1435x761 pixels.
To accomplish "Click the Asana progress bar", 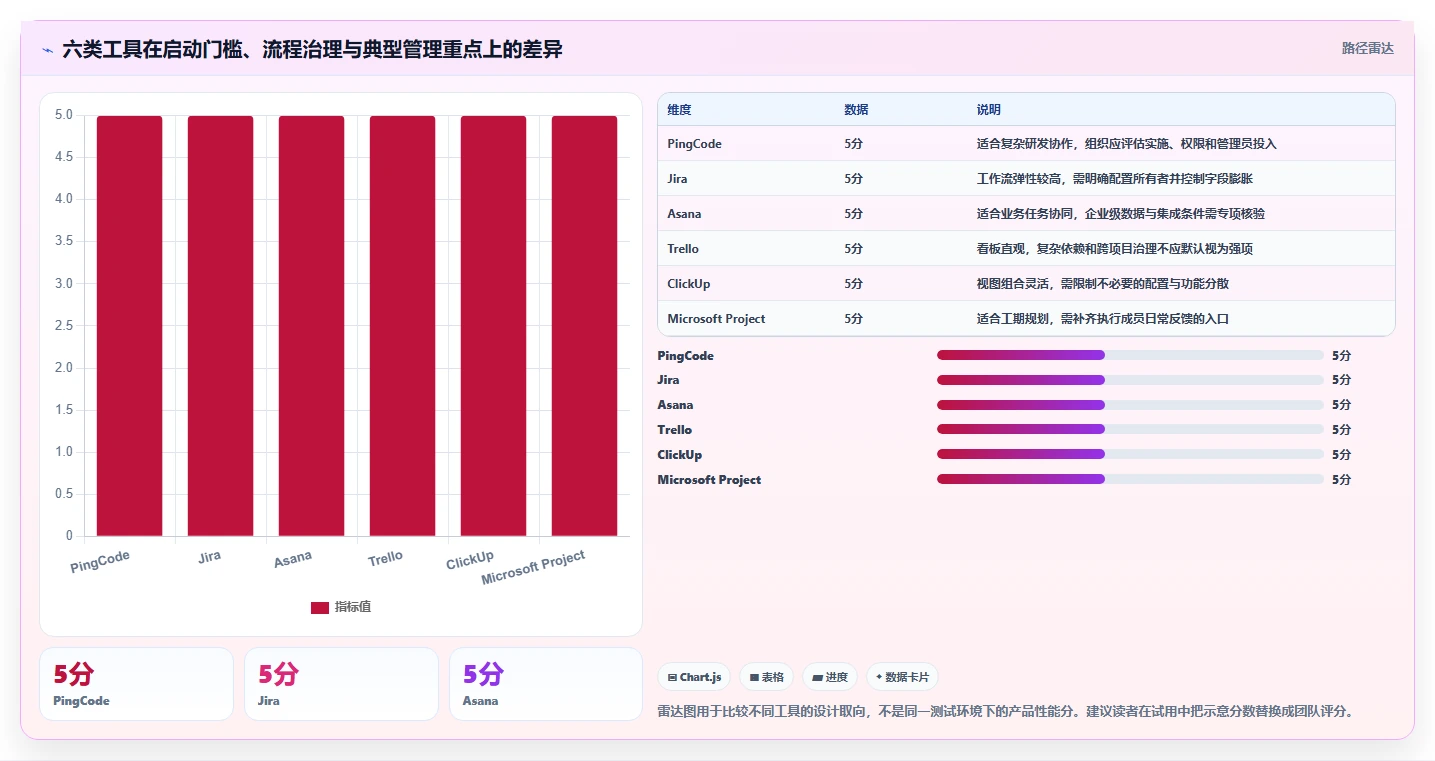I will pos(1130,405).
